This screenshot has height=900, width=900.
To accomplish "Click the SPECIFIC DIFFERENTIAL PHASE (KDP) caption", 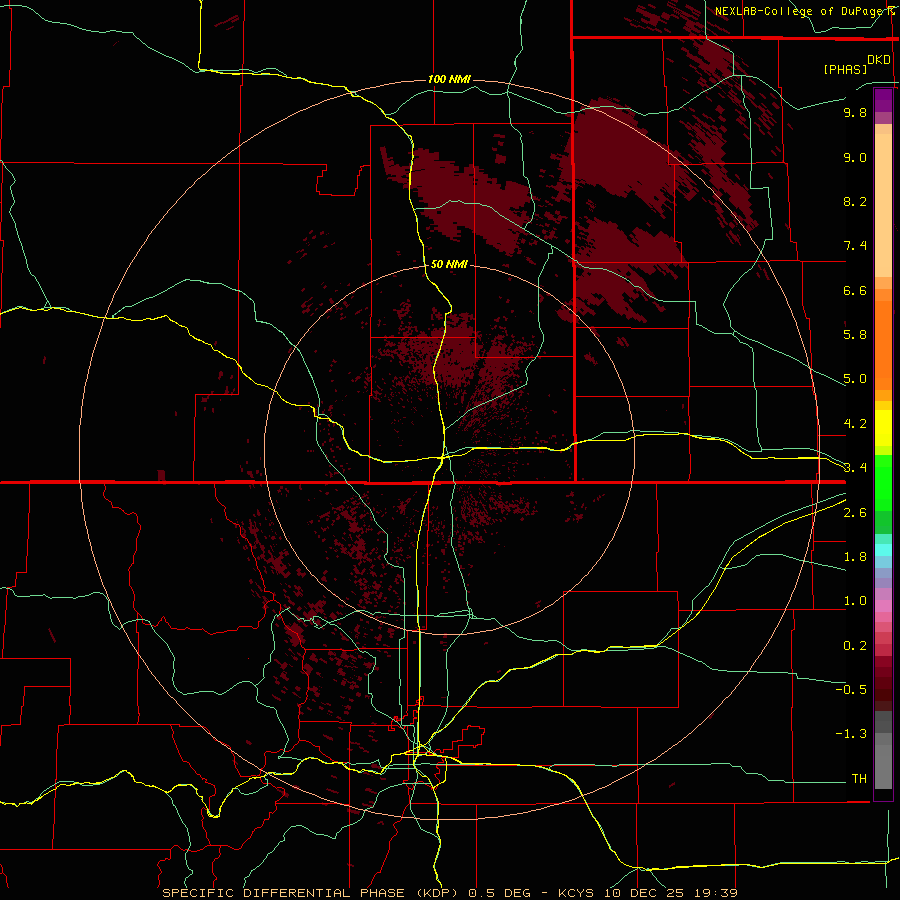I will click(310, 893).
